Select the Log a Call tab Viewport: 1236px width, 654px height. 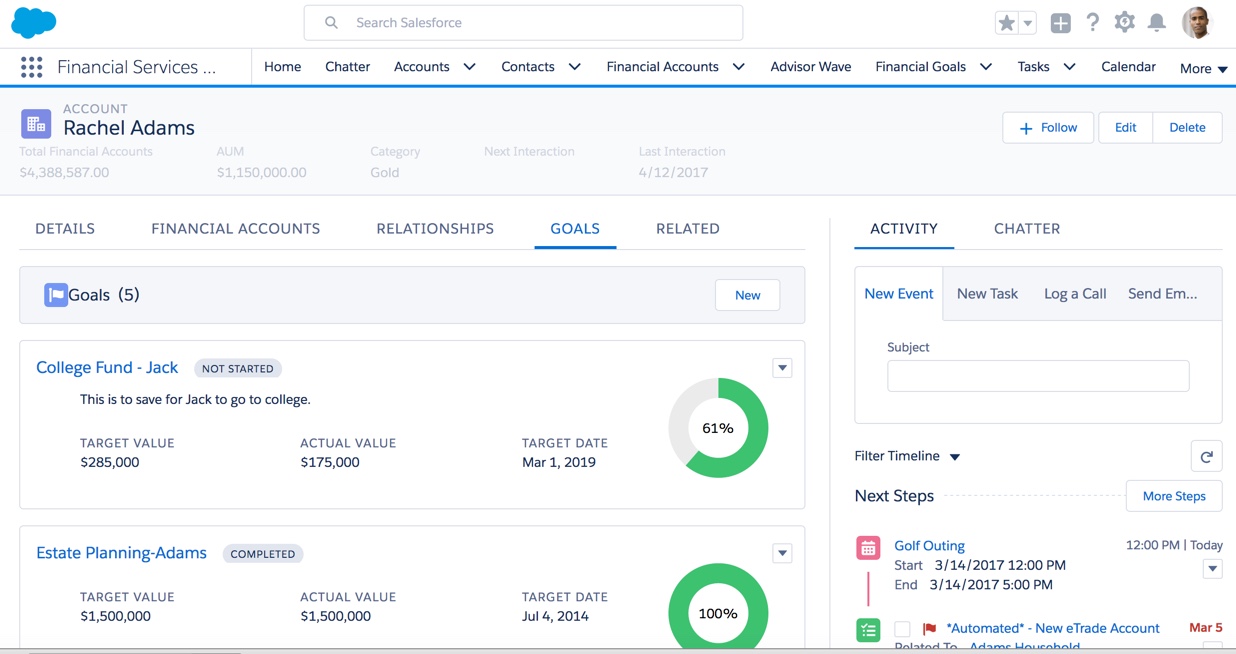[1074, 293]
